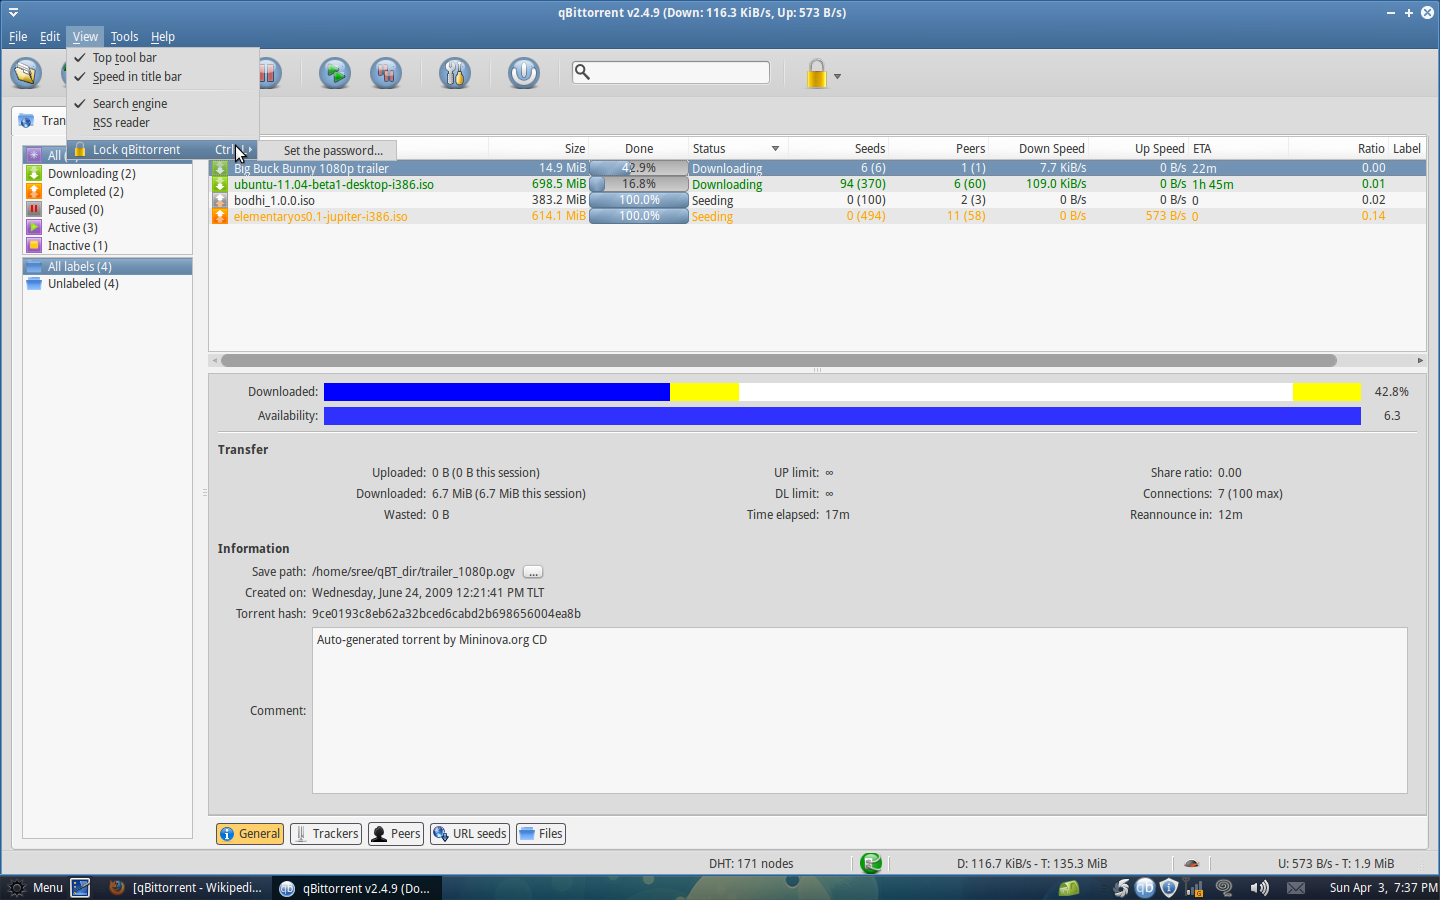Click the open torrent file toolbar icon
1440x900 pixels.
click(26, 73)
